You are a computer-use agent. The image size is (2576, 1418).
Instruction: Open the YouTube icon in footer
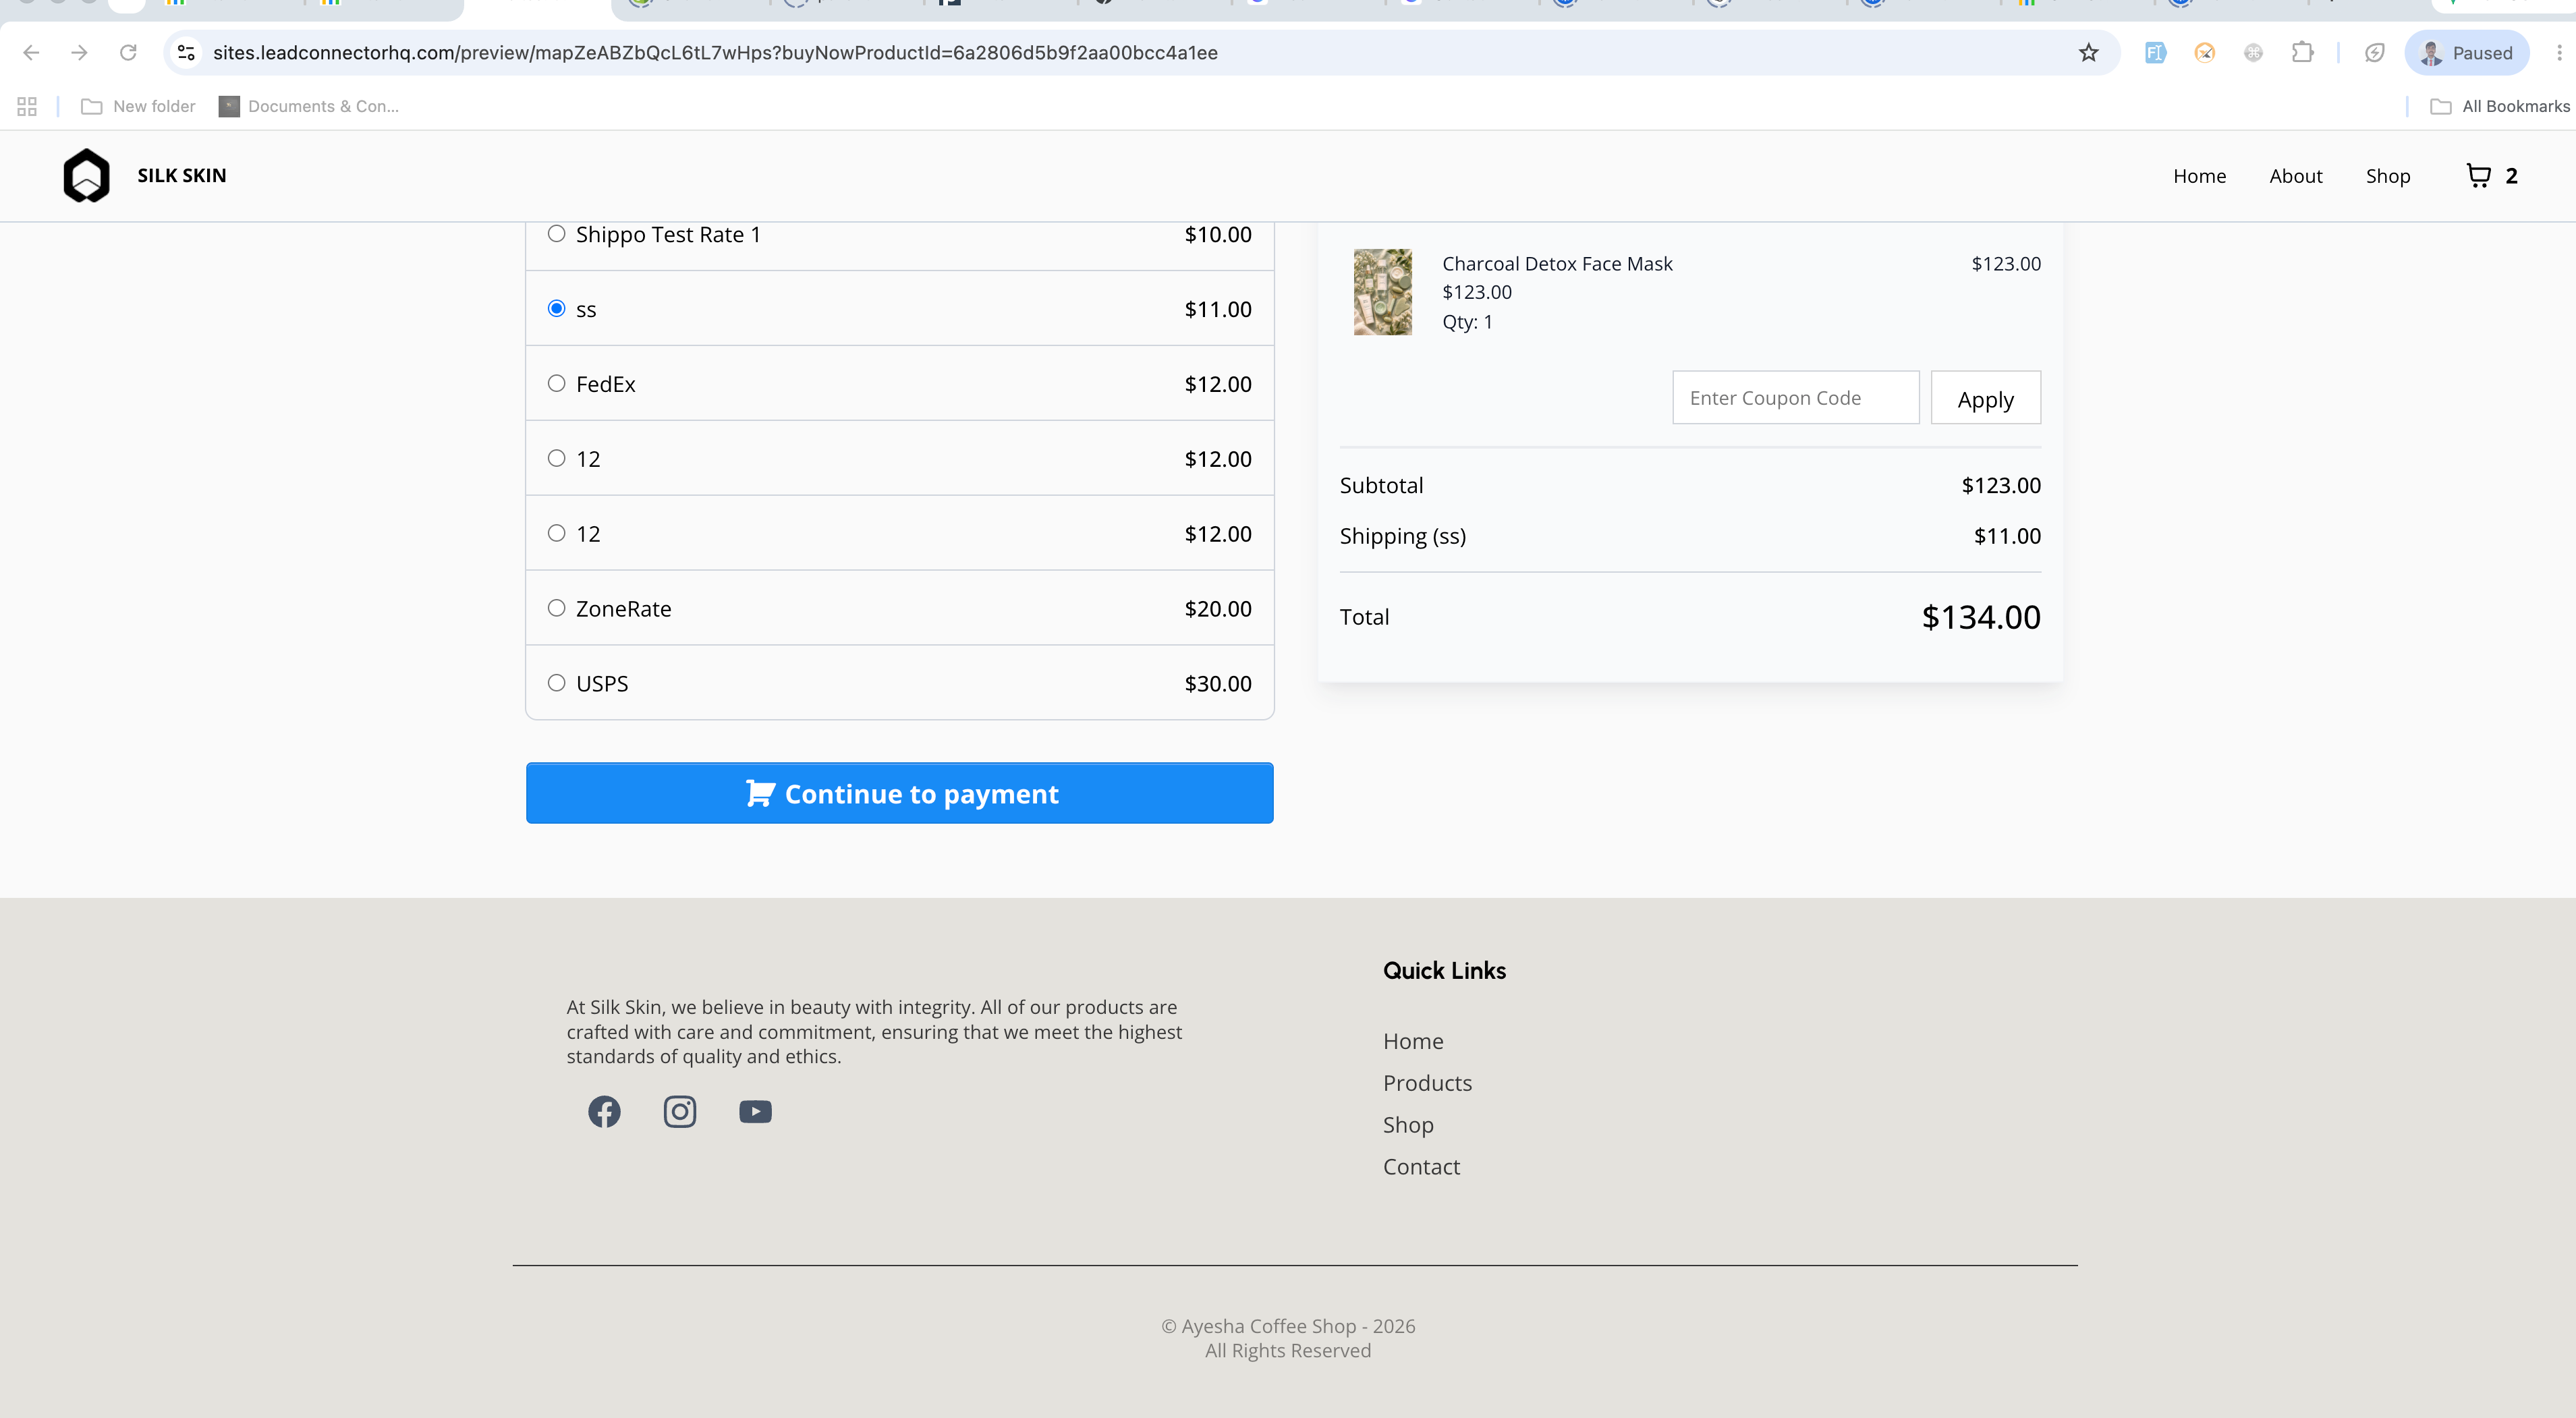coord(755,1111)
